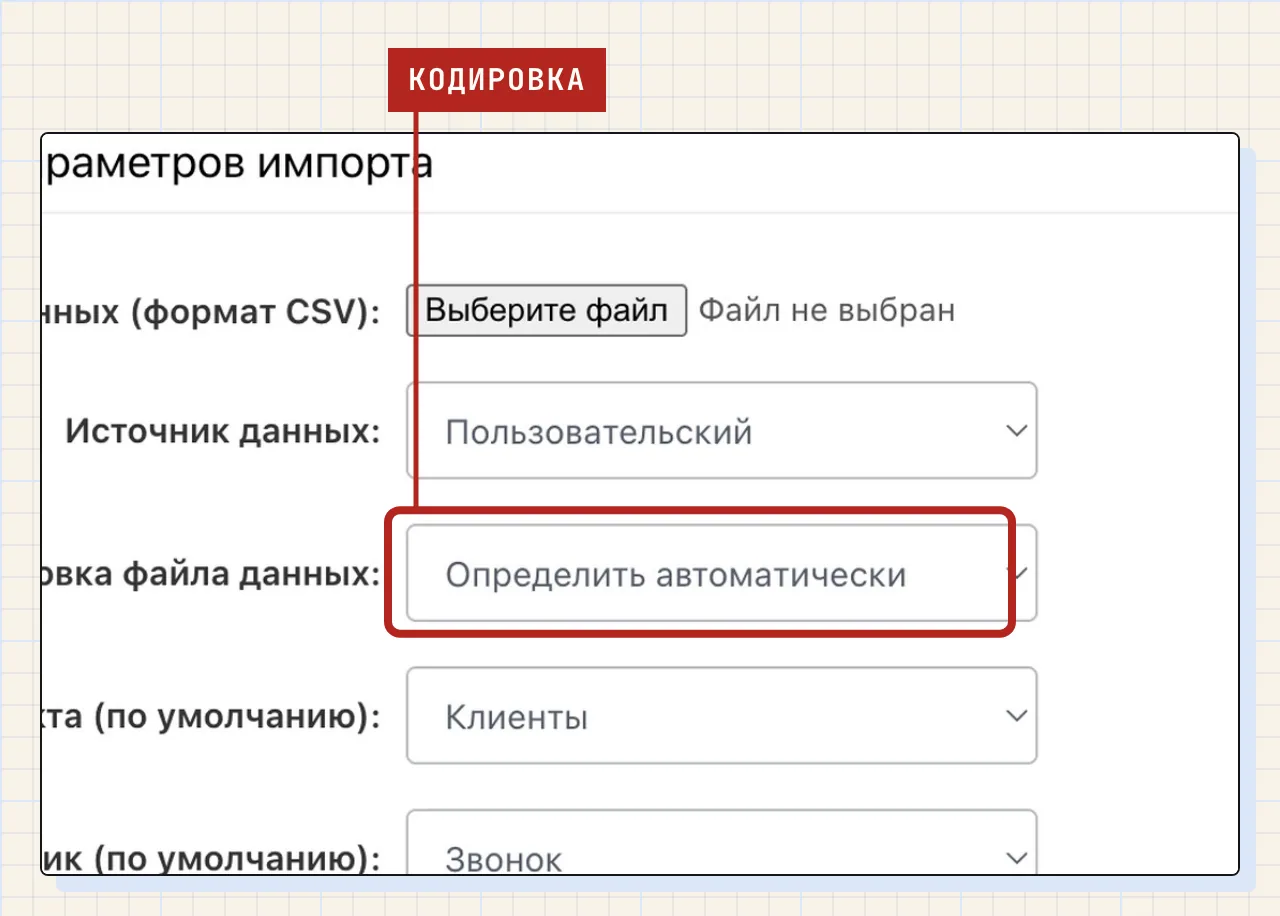Image resolution: width=1280 pixels, height=916 pixels.
Task: Click the 'файла данных:' encoding label
Action: tap(252, 575)
